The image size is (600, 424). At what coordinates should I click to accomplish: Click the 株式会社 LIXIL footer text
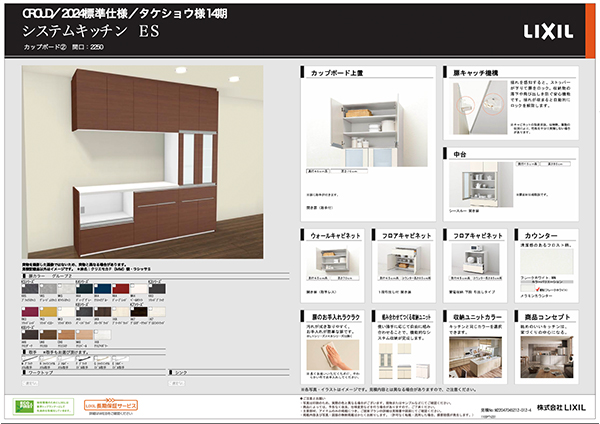point(561,408)
